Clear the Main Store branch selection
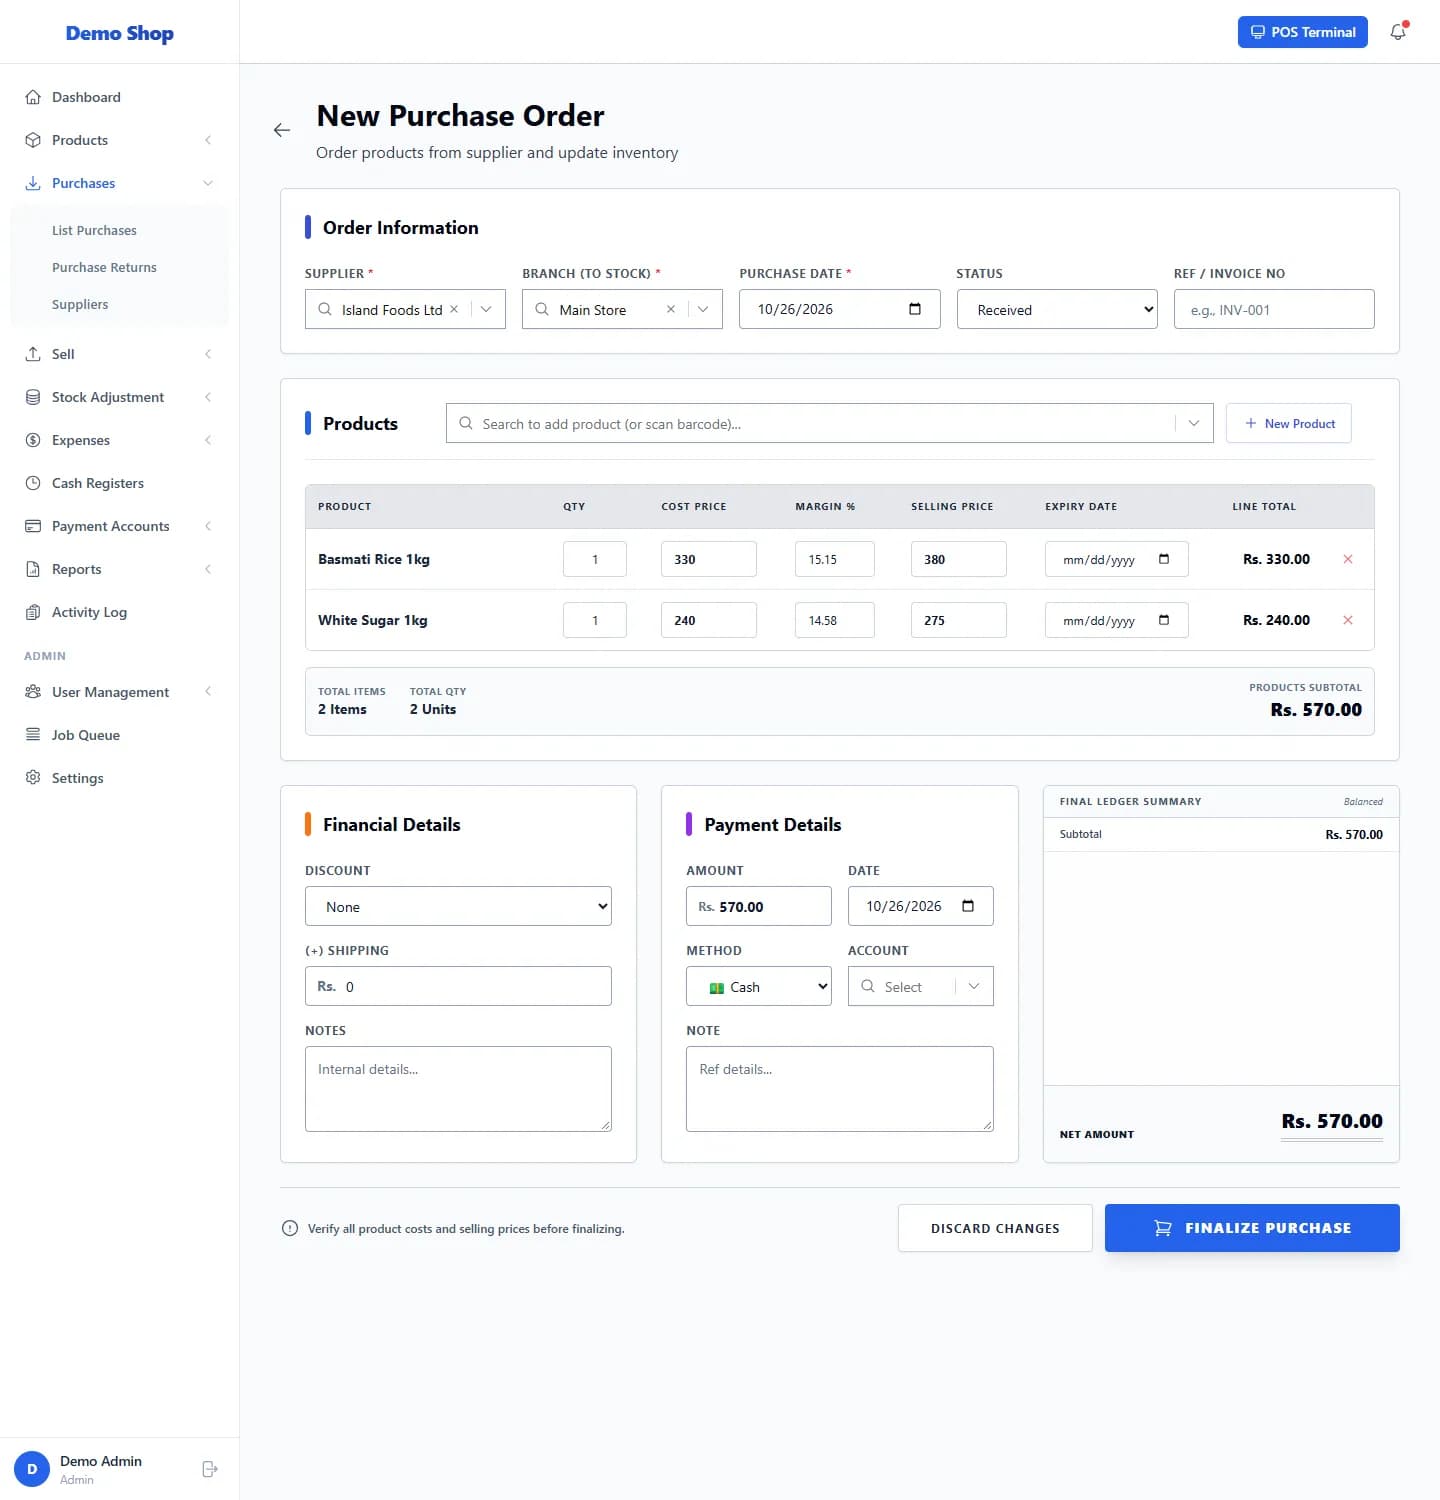Viewport: 1440px width, 1500px height. point(671,309)
